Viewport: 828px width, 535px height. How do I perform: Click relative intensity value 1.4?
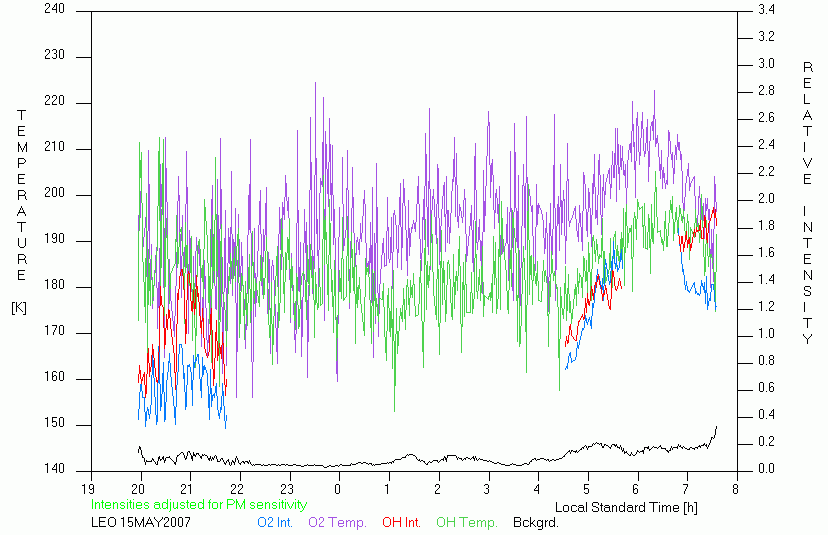[x=766, y=280]
